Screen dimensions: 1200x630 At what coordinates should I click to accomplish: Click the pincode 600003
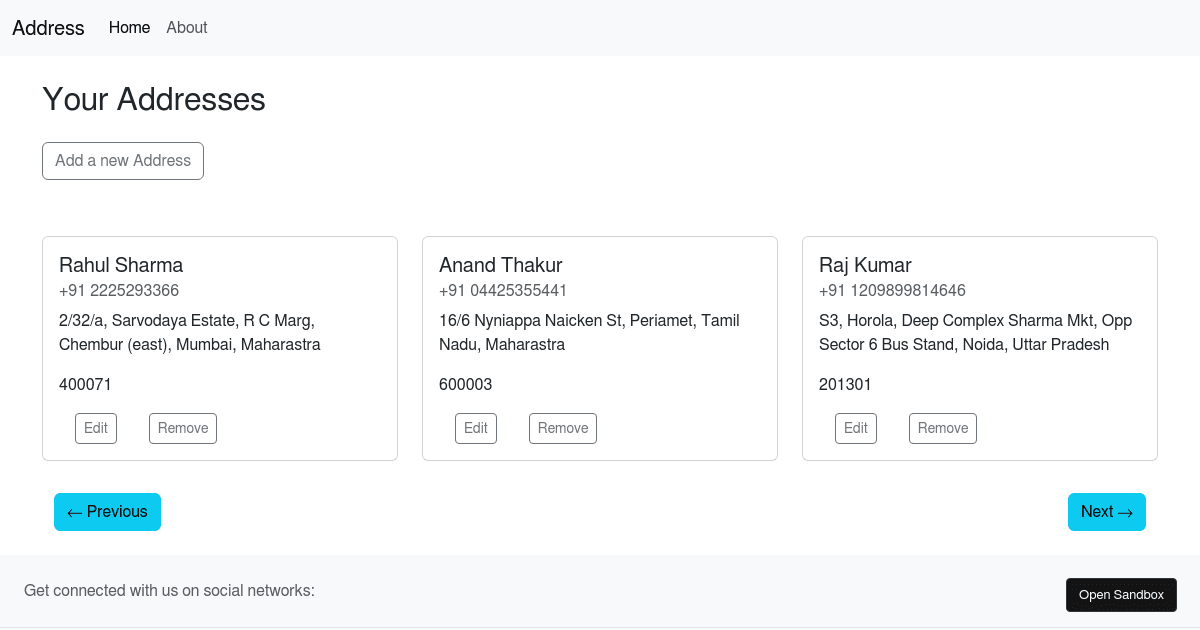[x=466, y=385]
